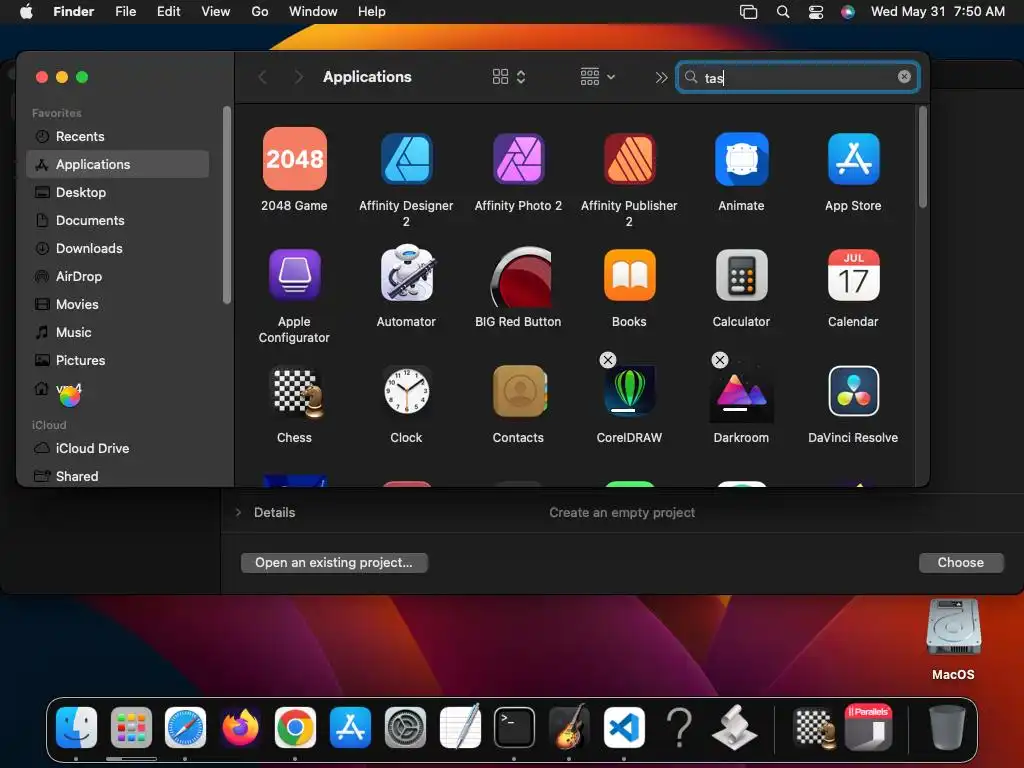Open Shared in the sidebar
1024x768 pixels.
click(118, 477)
